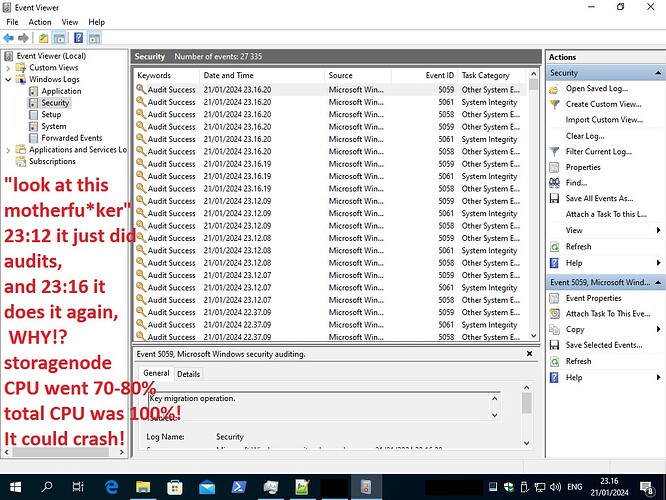Open PowerShell from taskbar
666x500 pixels.
point(239,487)
